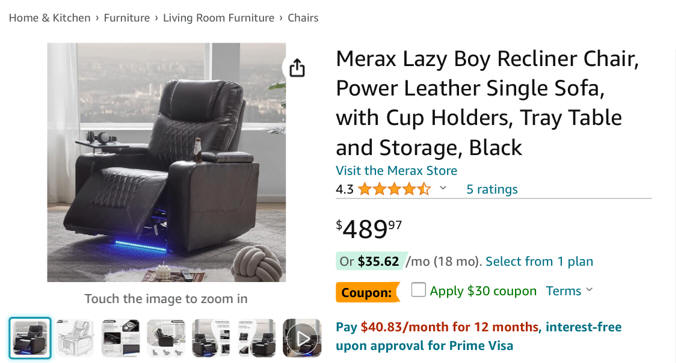
Task: Click Select from 1 plan link
Action: click(539, 261)
